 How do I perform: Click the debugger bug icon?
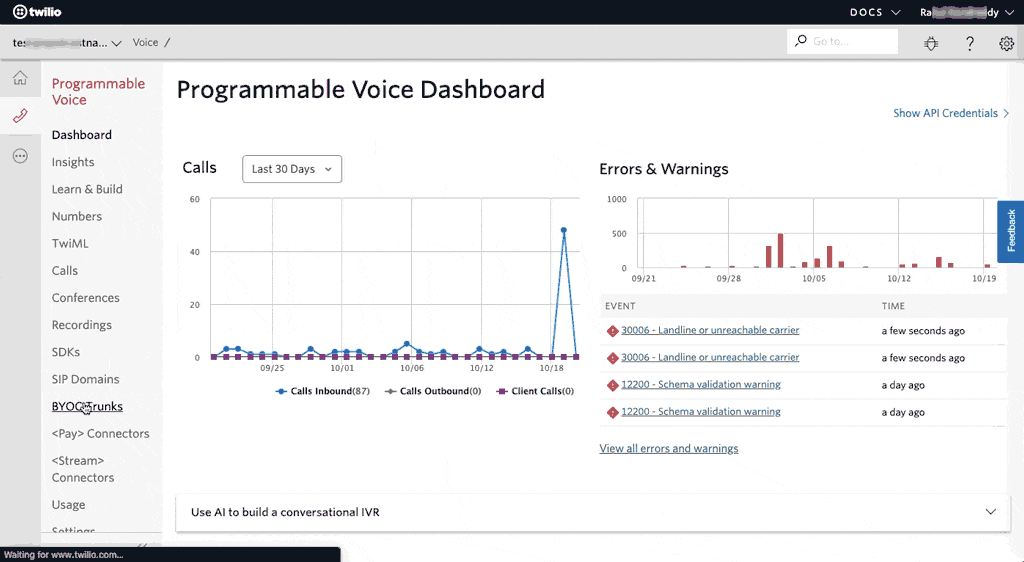[x=931, y=43]
